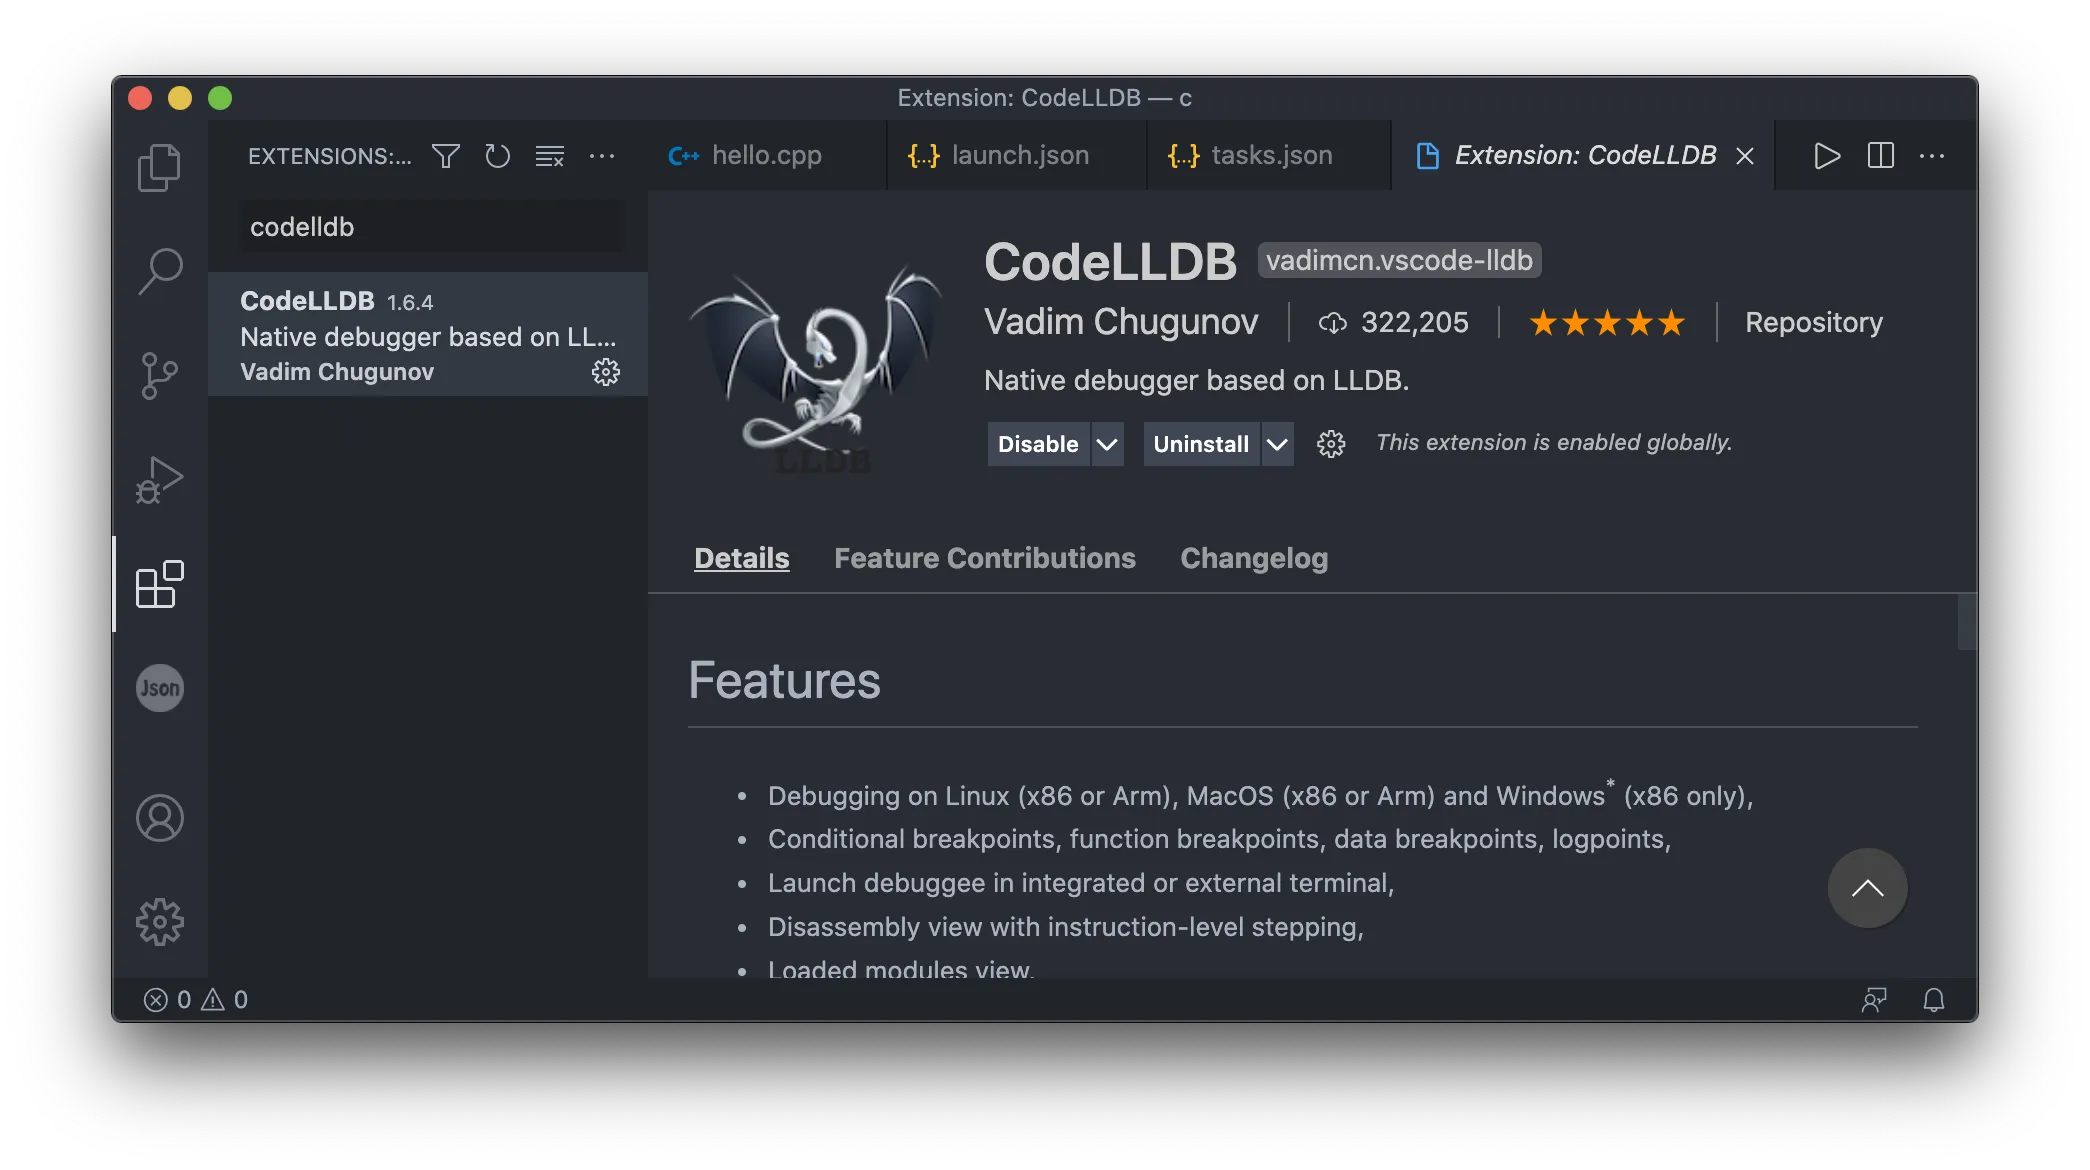The image size is (2090, 1170).
Task: Click the Run play icon in editor toolbar
Action: tap(1827, 156)
